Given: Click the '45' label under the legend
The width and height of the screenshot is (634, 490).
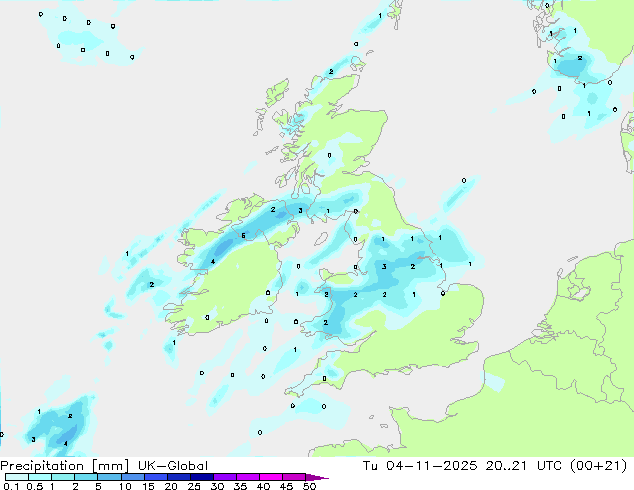Looking at the screenshot, I should 286,486.
